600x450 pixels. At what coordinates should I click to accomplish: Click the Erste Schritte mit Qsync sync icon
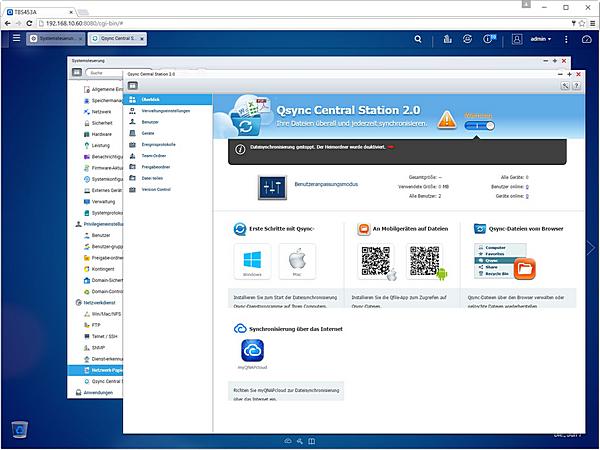click(240, 229)
